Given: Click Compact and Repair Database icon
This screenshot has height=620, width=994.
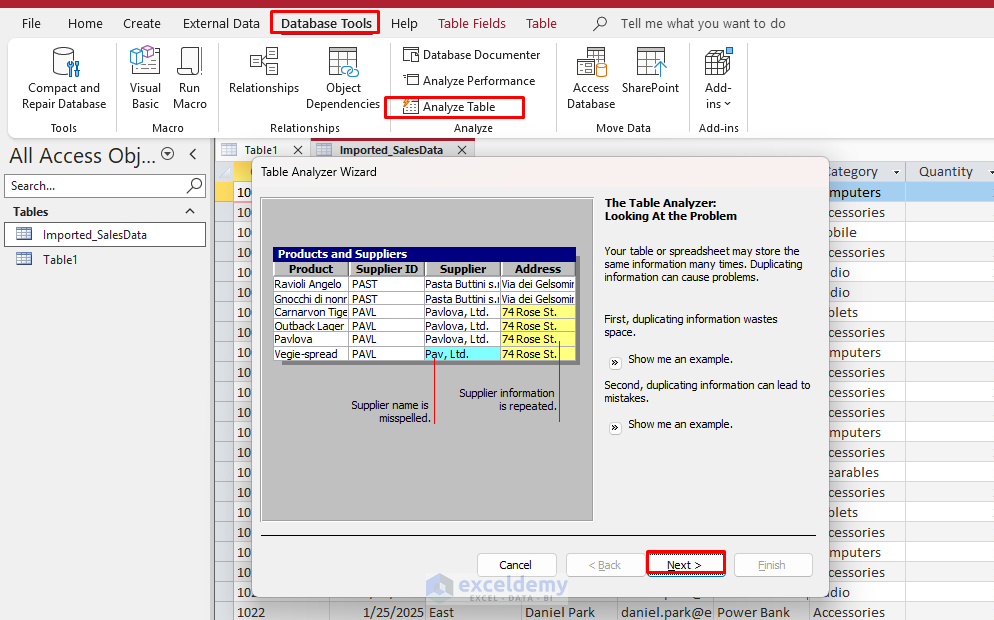Looking at the screenshot, I should [x=64, y=62].
